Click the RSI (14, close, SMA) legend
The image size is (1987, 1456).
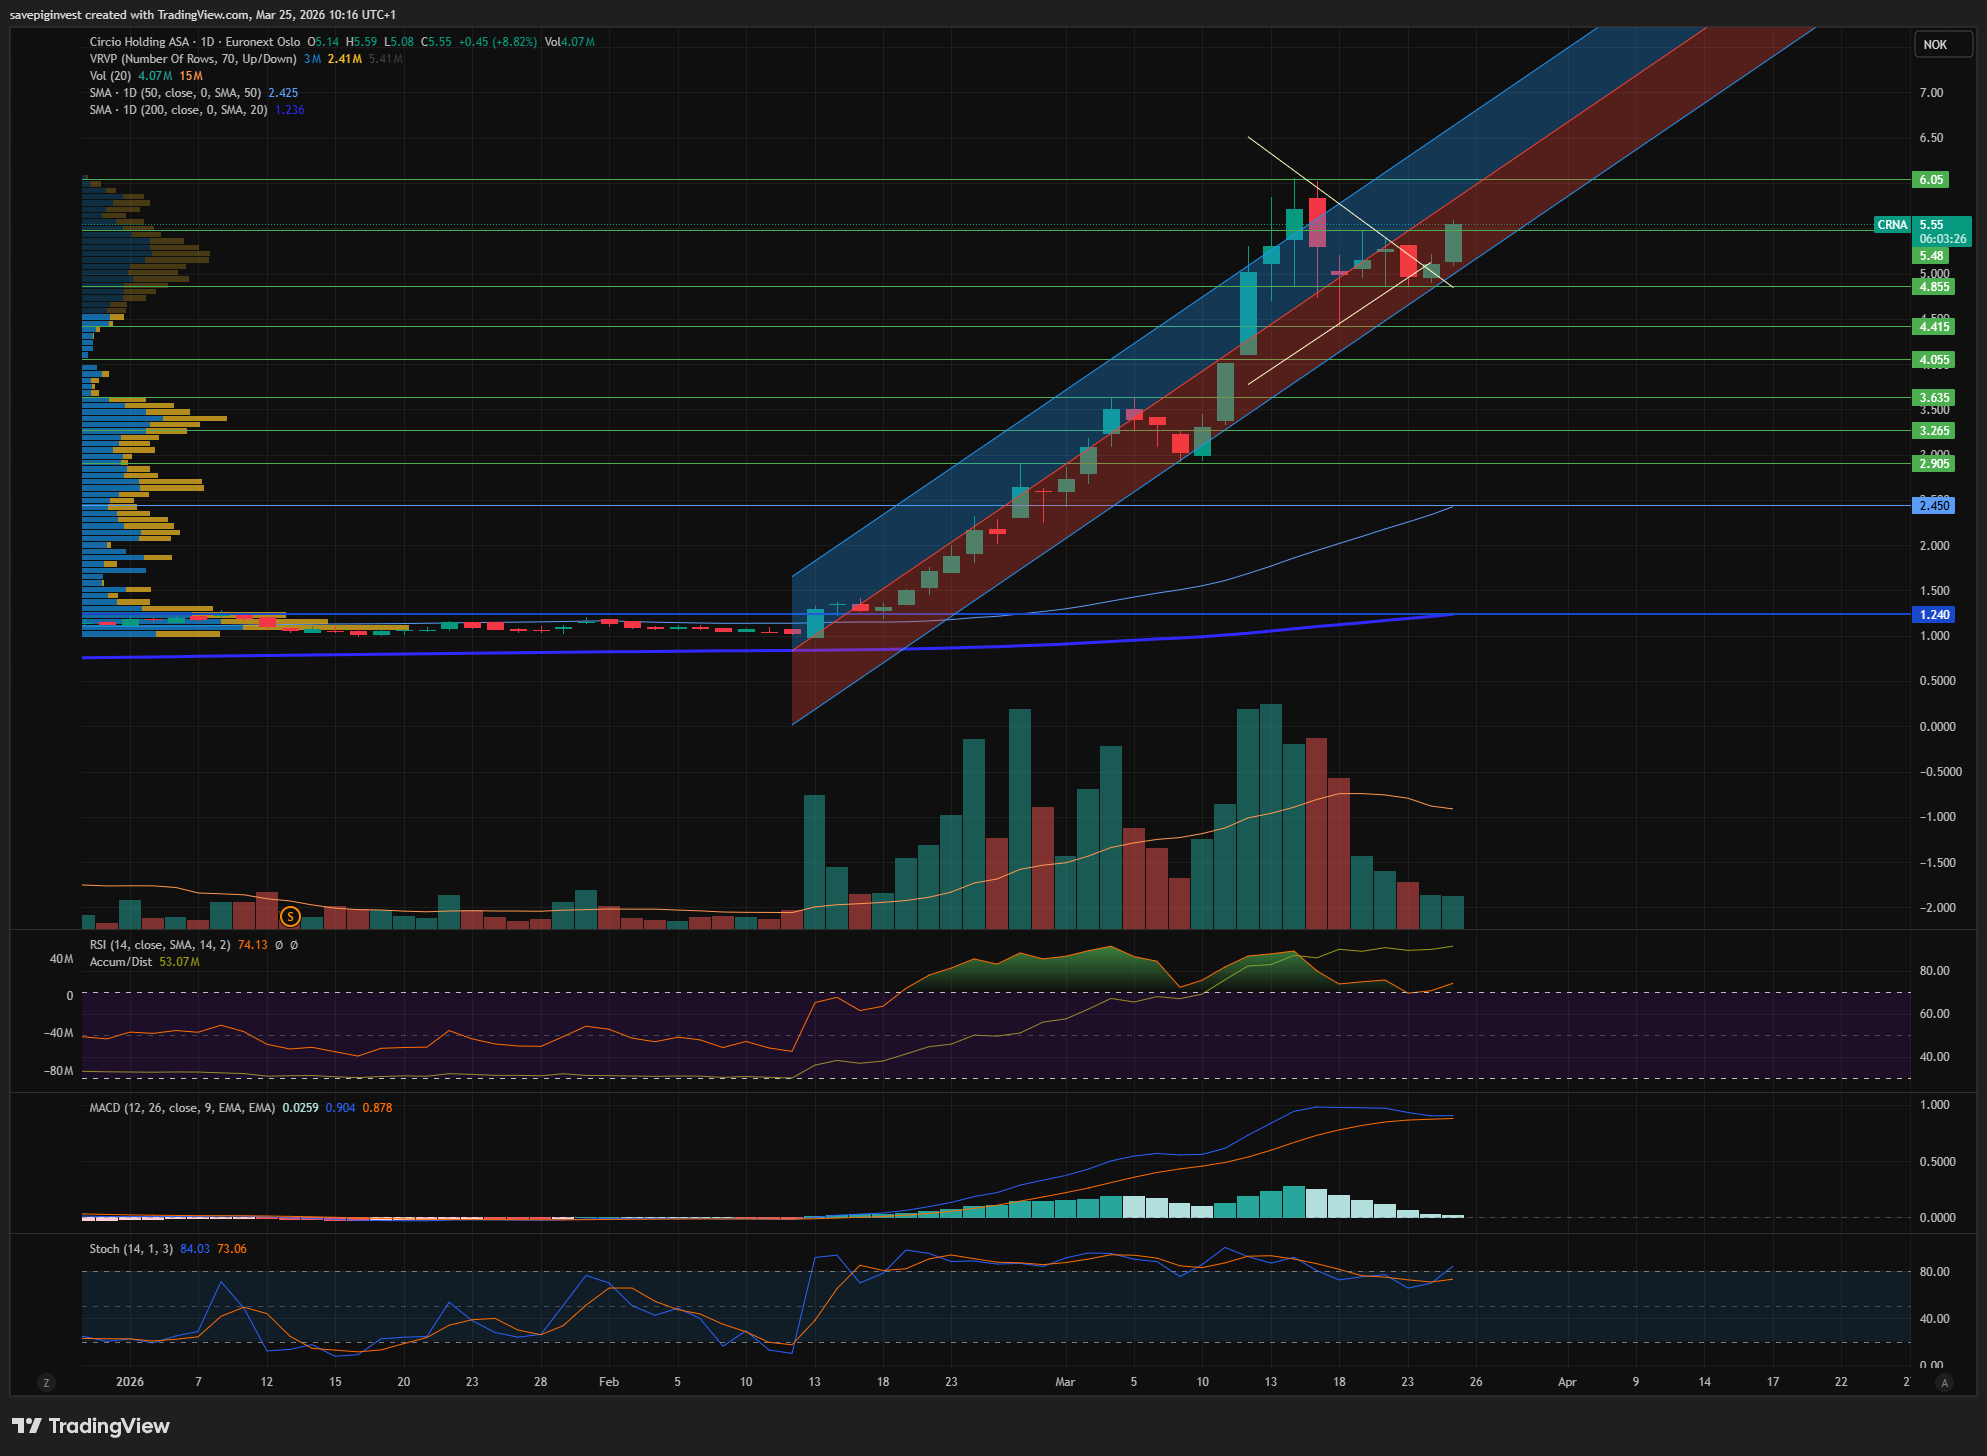[x=159, y=945]
